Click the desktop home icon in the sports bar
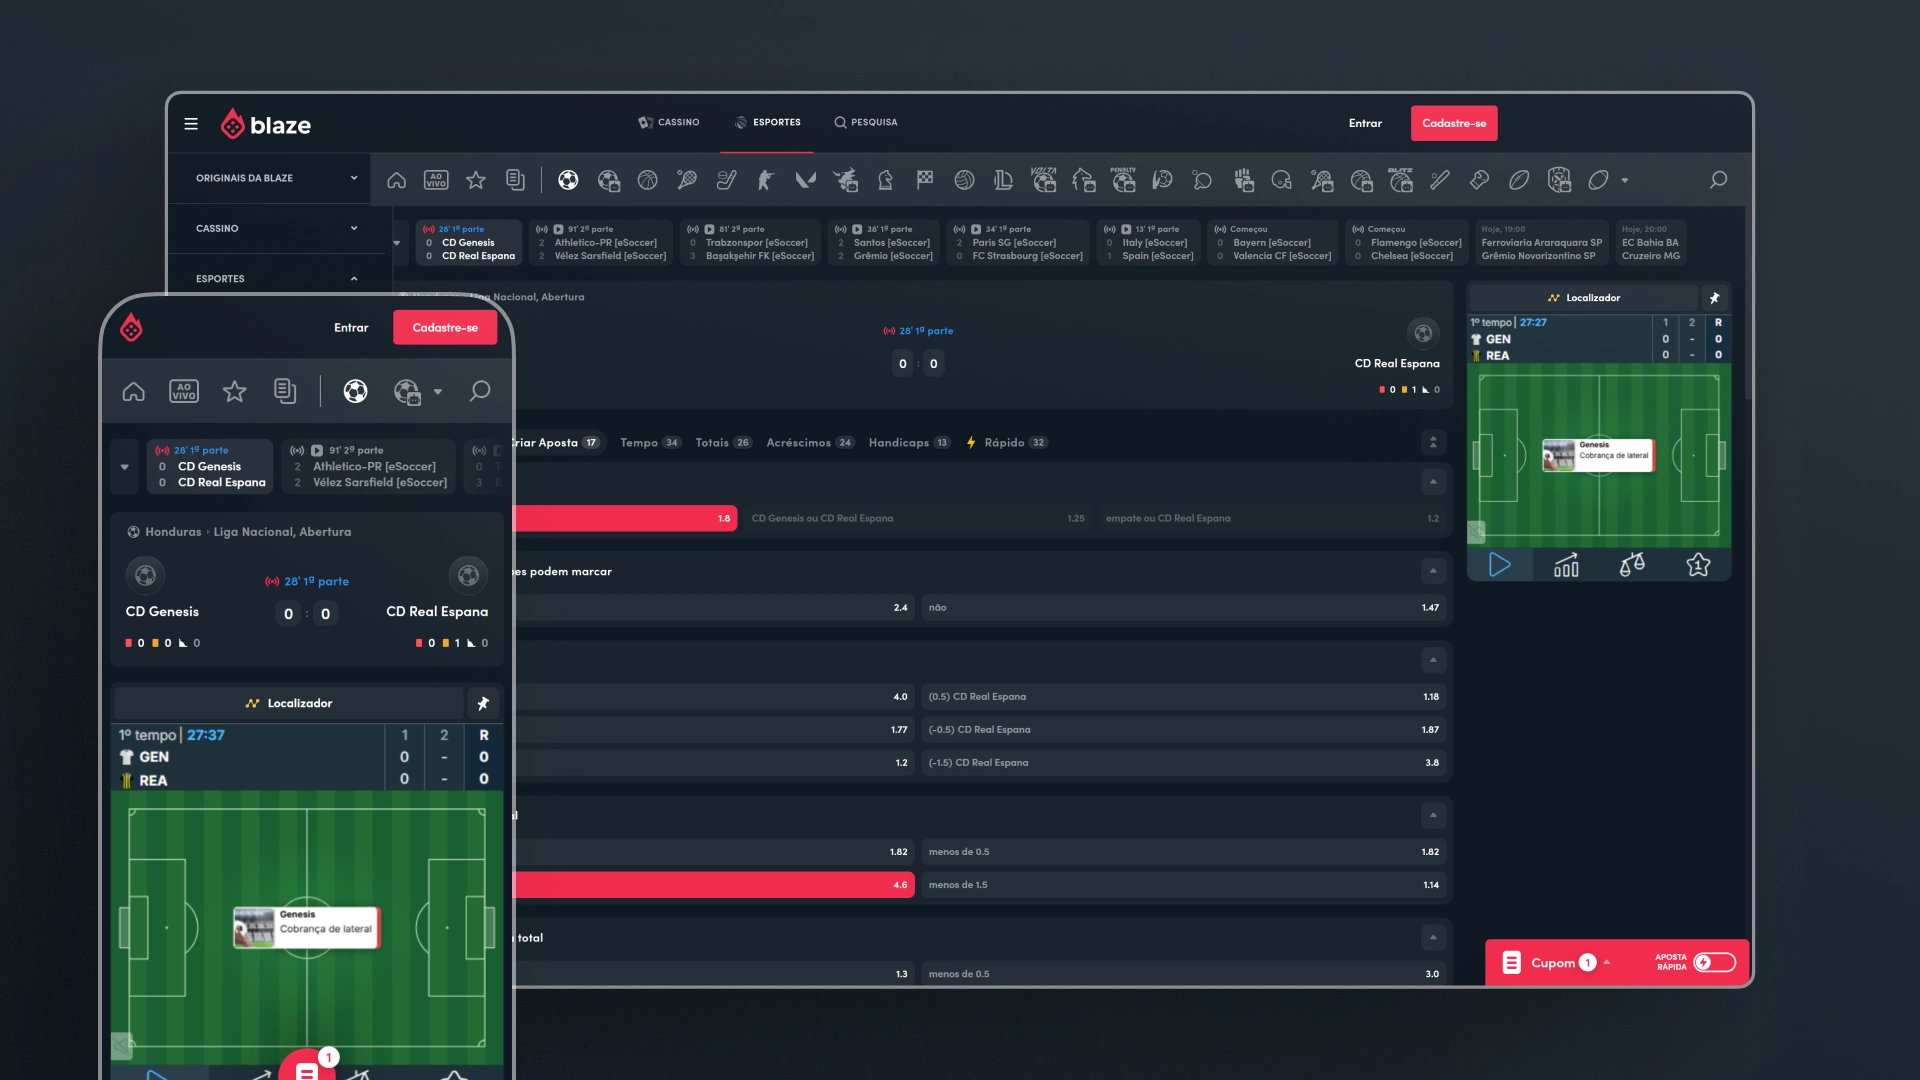 click(397, 180)
